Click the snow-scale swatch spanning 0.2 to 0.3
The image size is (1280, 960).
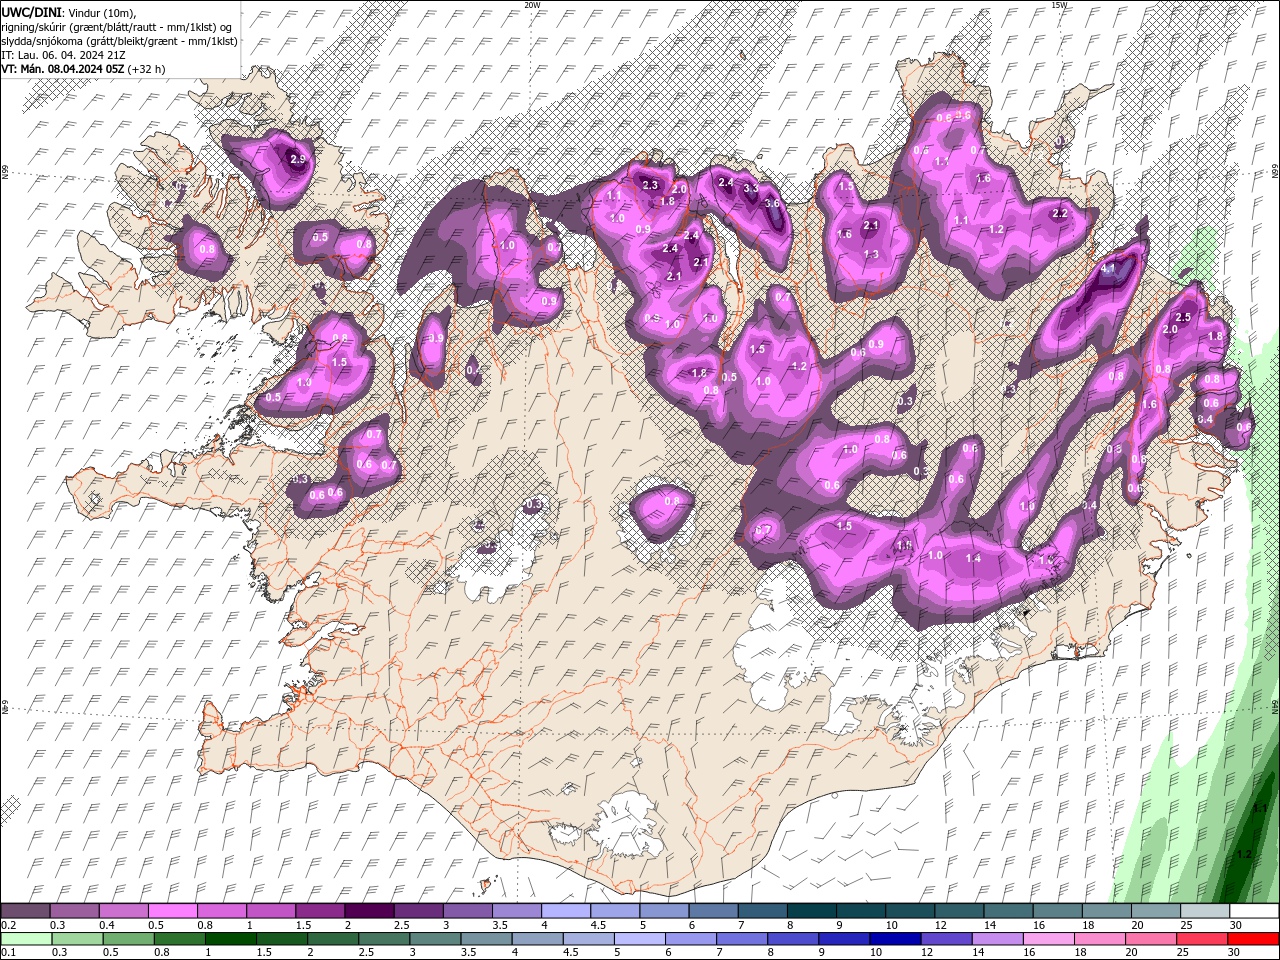(x=25, y=911)
